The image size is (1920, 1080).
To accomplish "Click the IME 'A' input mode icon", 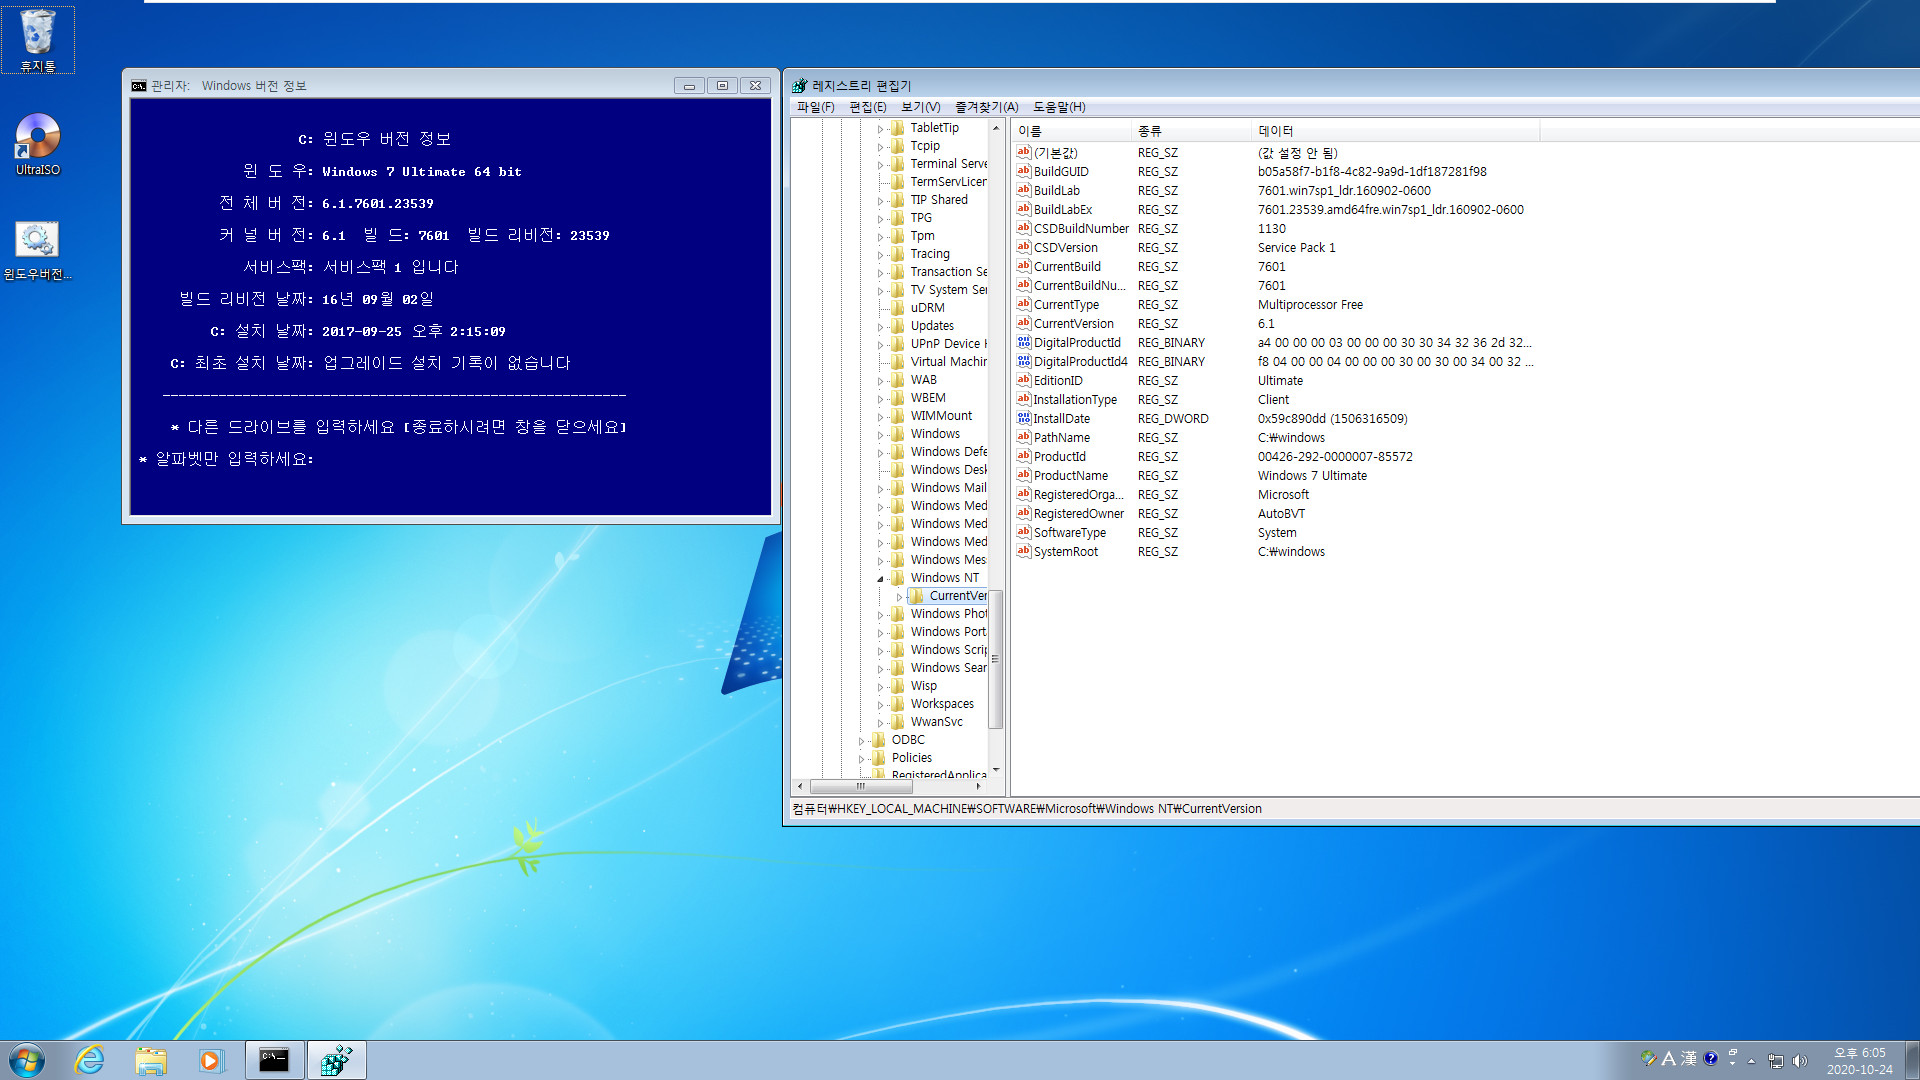I will coord(1669,1058).
